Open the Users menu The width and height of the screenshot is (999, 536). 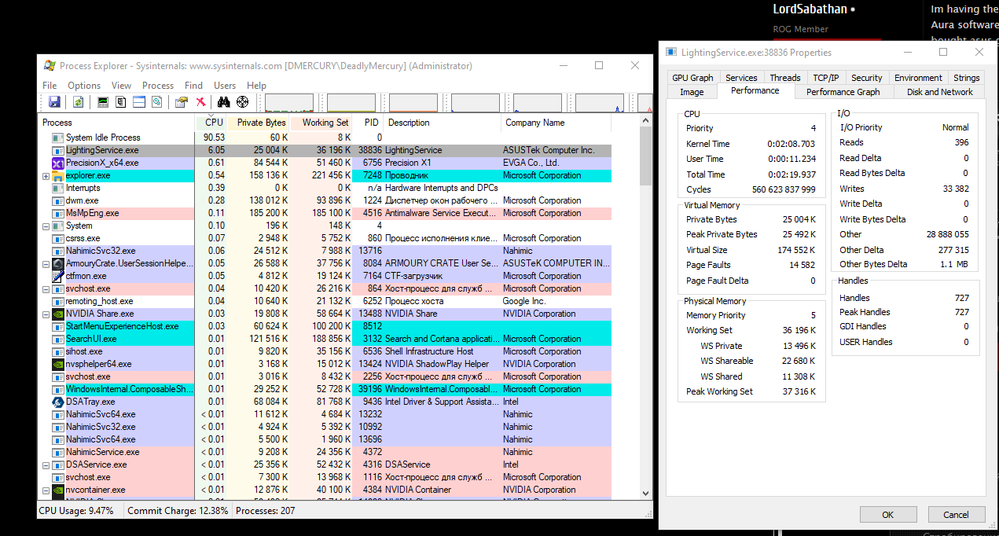coord(224,85)
